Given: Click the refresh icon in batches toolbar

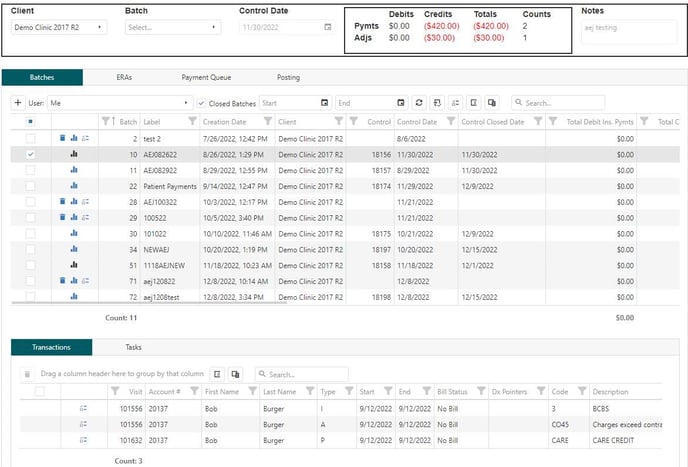Looking at the screenshot, I should click(x=418, y=103).
